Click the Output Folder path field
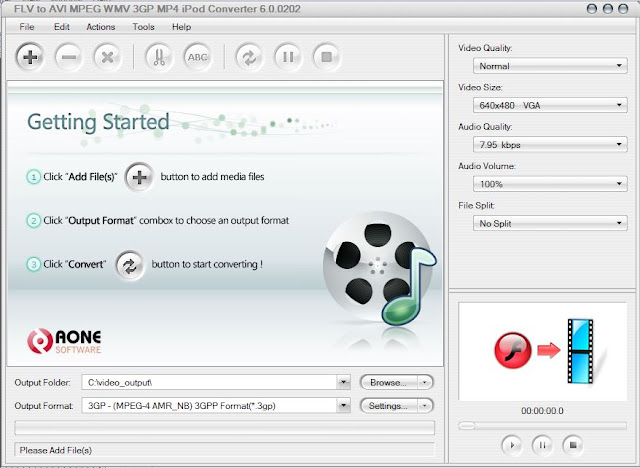640x468 pixels. 209,382
